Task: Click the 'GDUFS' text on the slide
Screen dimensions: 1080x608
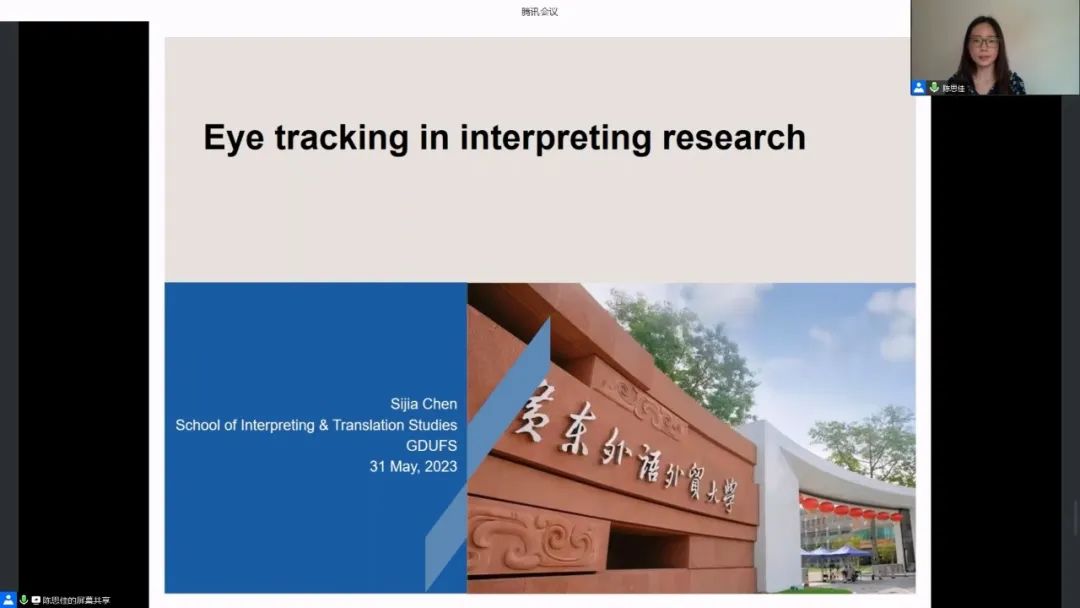Action: pos(432,446)
